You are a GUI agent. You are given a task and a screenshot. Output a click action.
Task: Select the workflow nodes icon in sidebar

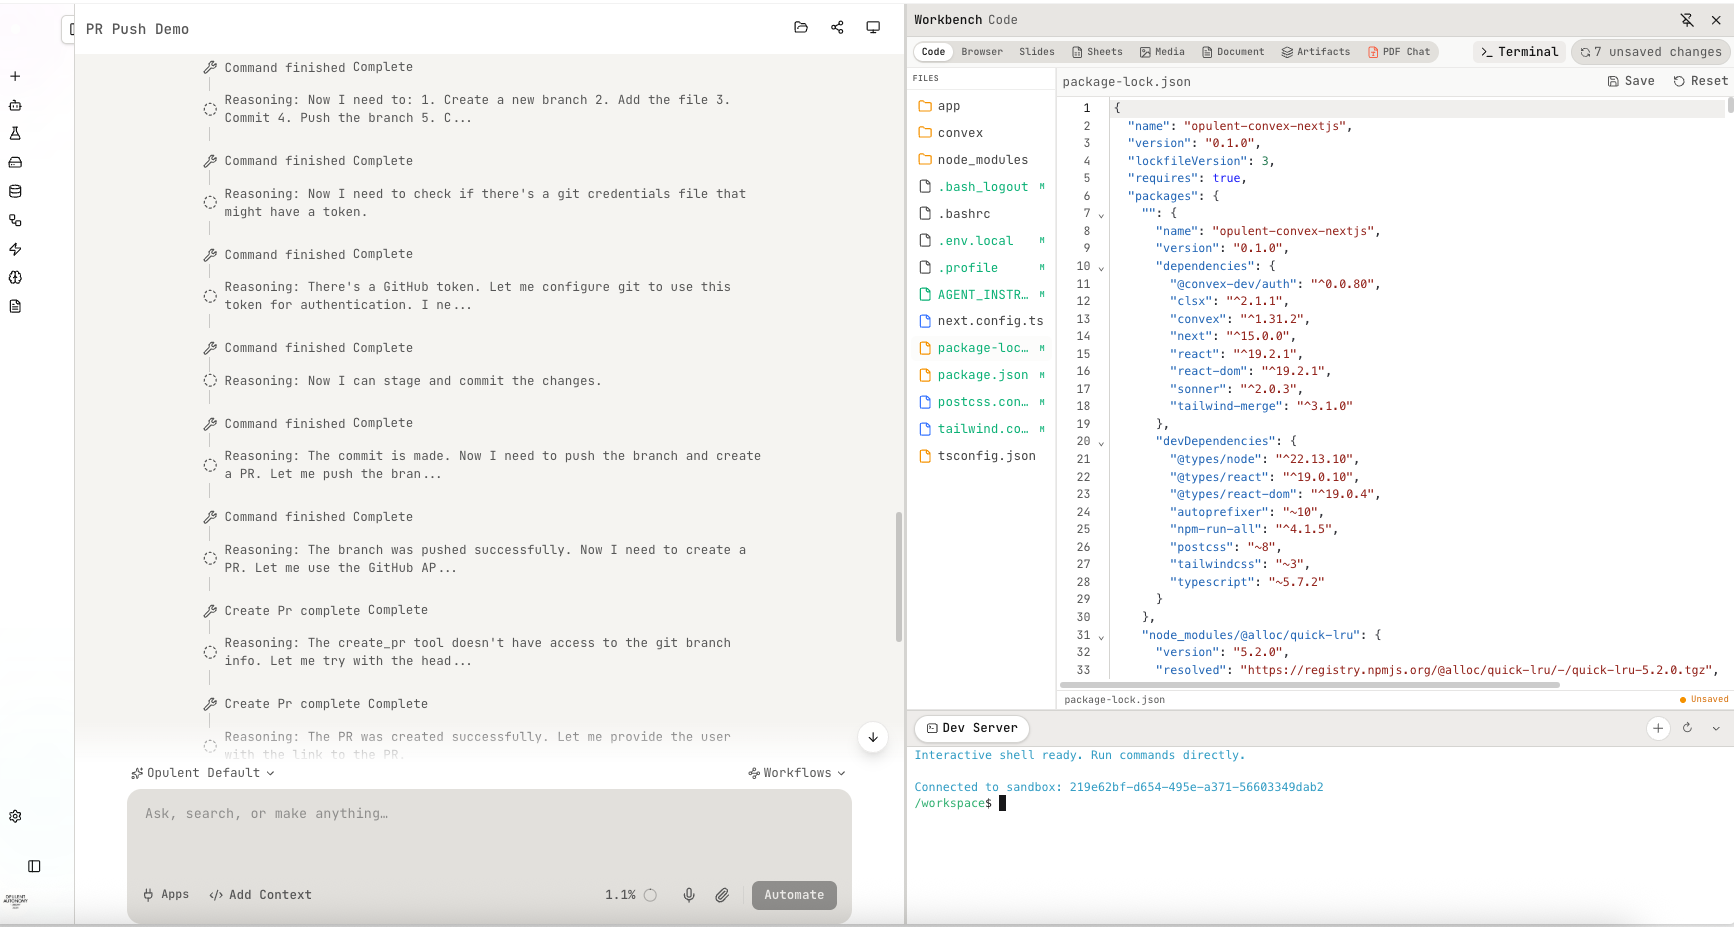click(15, 220)
